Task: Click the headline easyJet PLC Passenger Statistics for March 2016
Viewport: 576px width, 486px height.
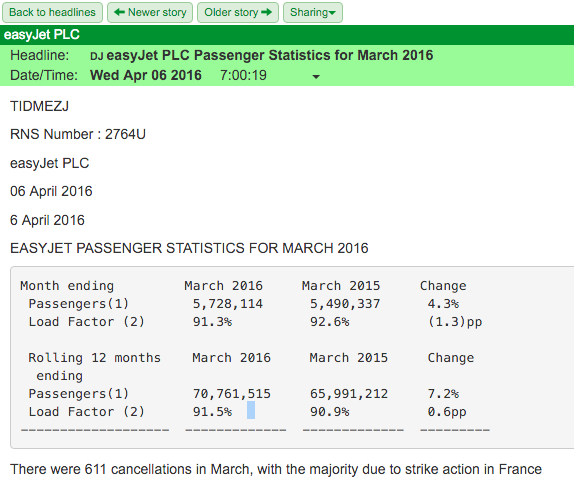Action: pos(270,55)
